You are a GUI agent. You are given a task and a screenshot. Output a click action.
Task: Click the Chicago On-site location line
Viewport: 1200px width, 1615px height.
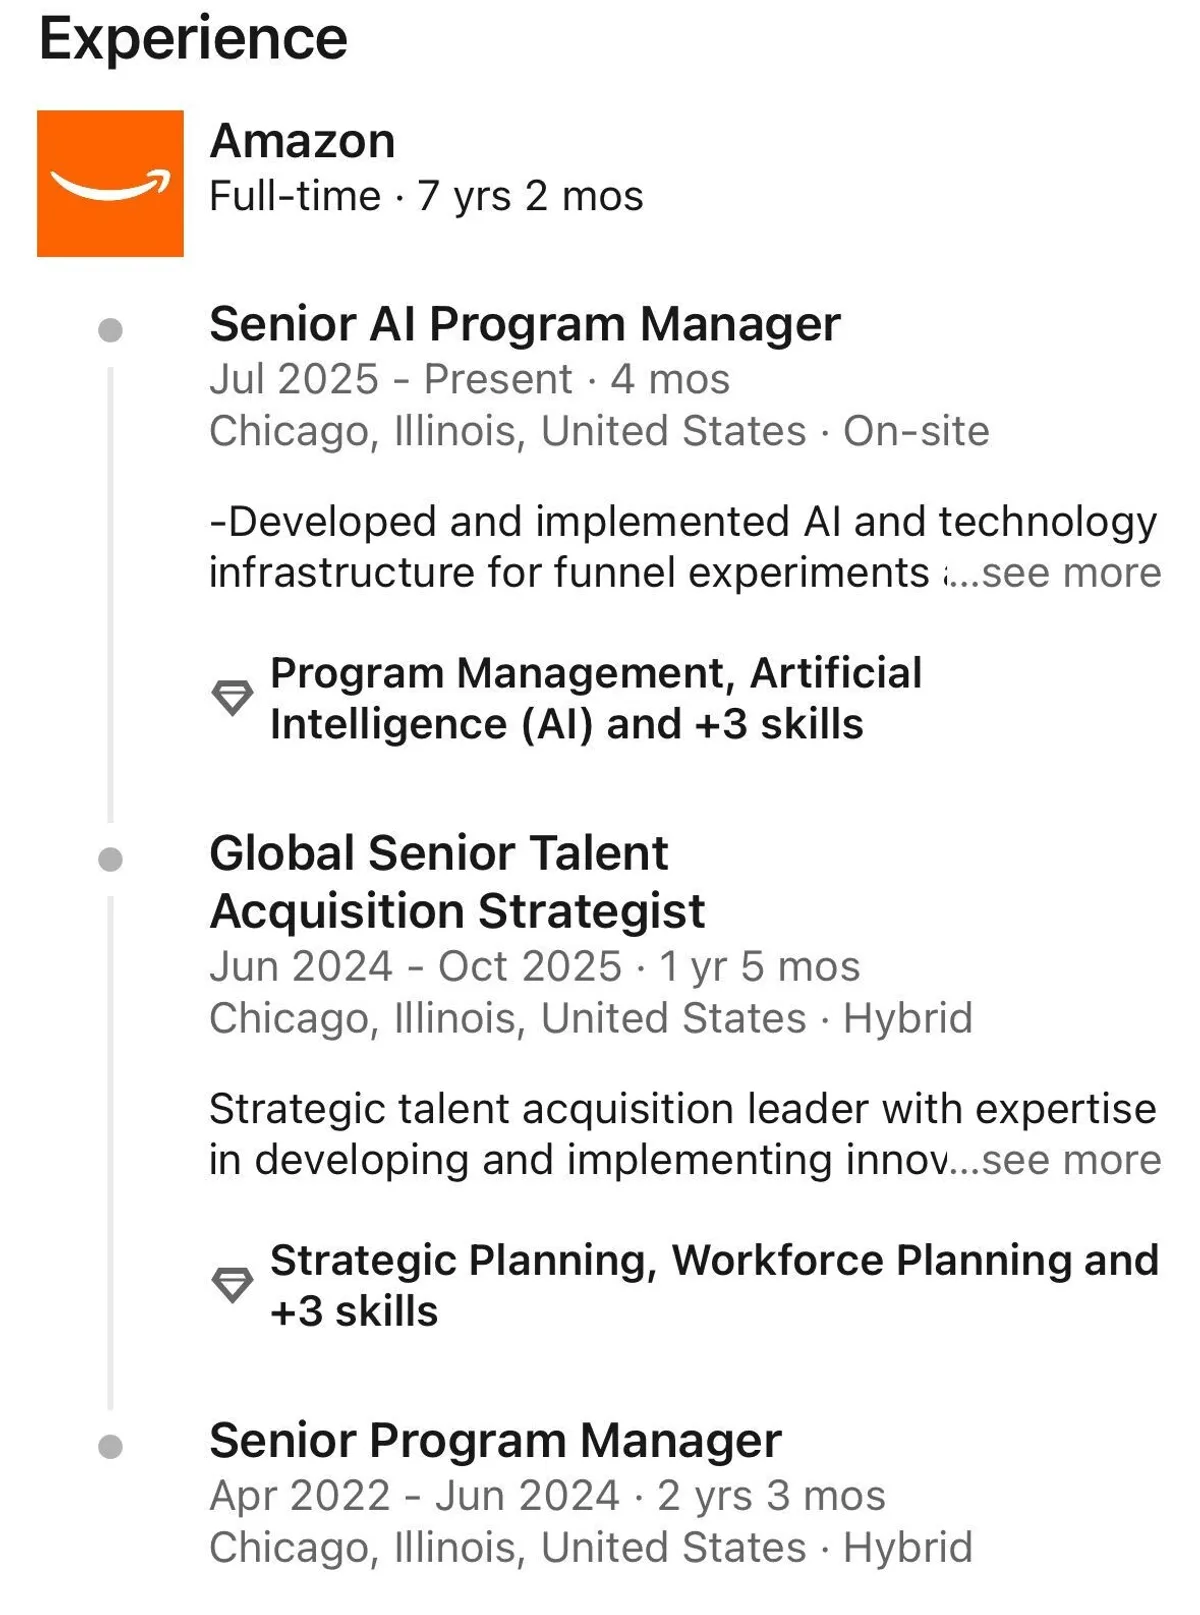point(598,431)
